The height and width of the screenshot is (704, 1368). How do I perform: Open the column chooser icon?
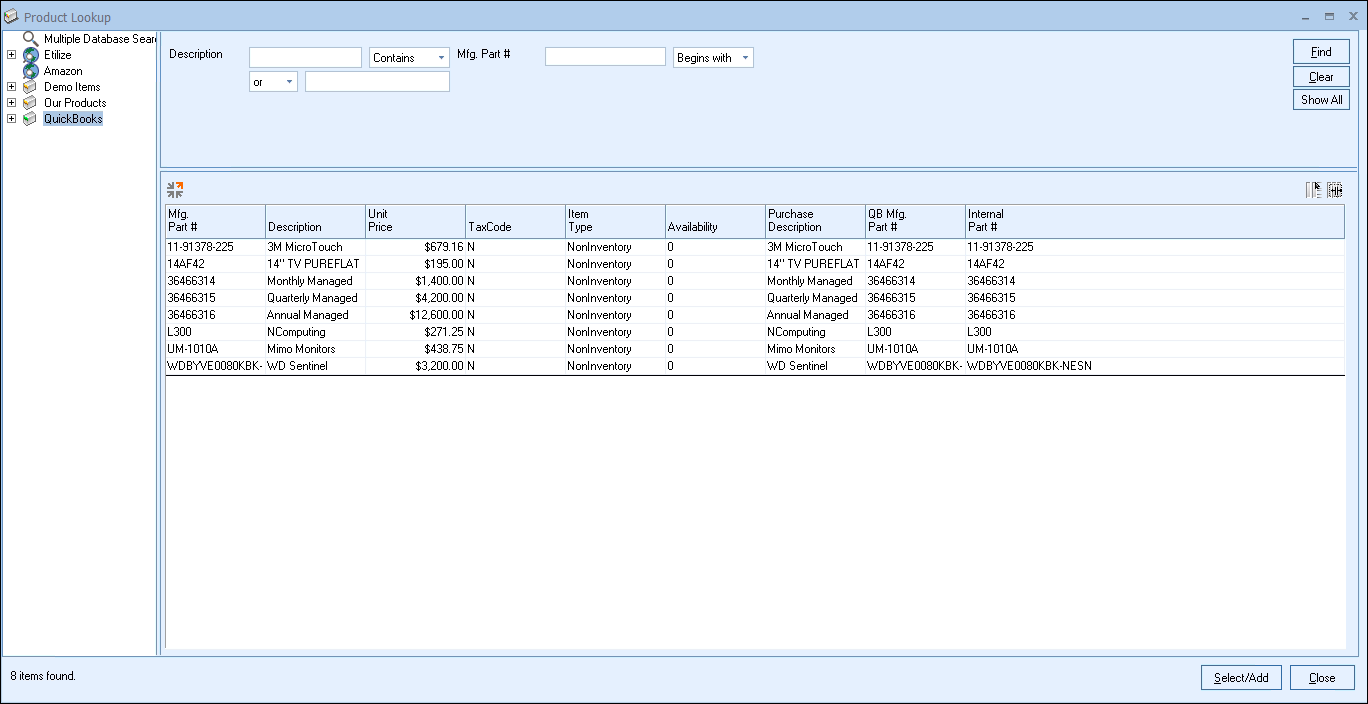pyautogui.click(x=1314, y=190)
